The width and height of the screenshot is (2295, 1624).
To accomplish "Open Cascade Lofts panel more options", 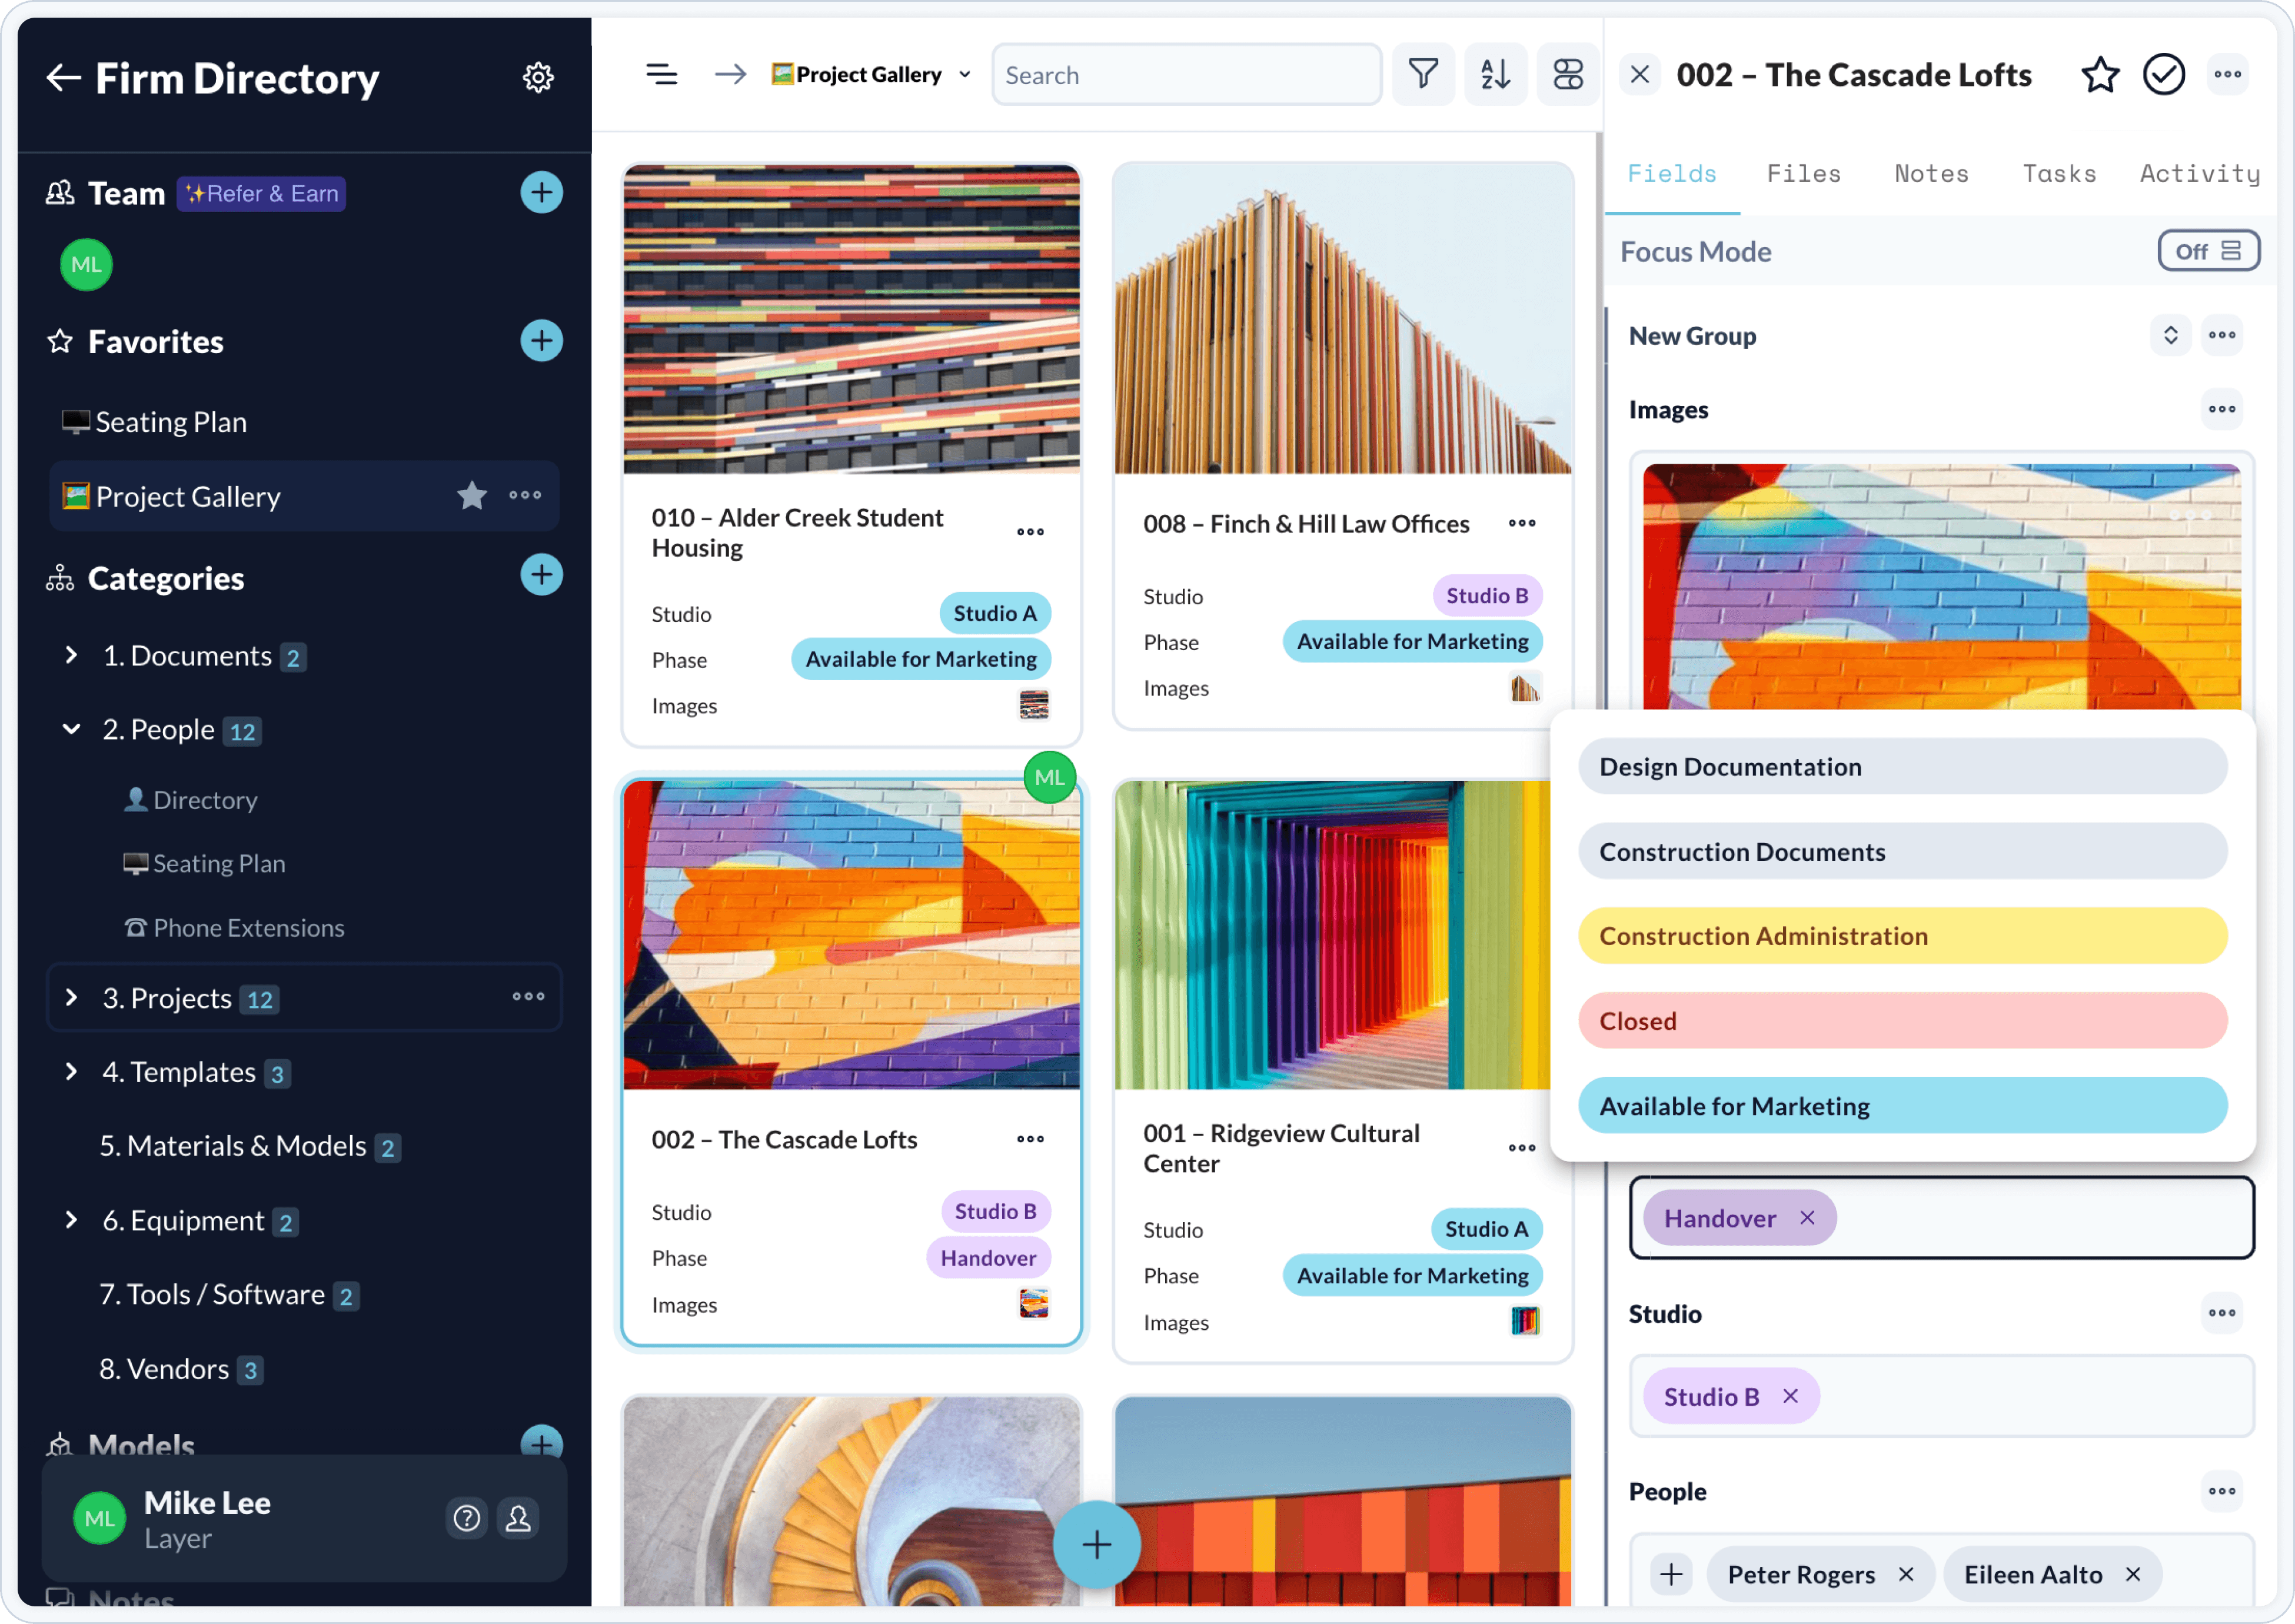I will click(x=2228, y=75).
